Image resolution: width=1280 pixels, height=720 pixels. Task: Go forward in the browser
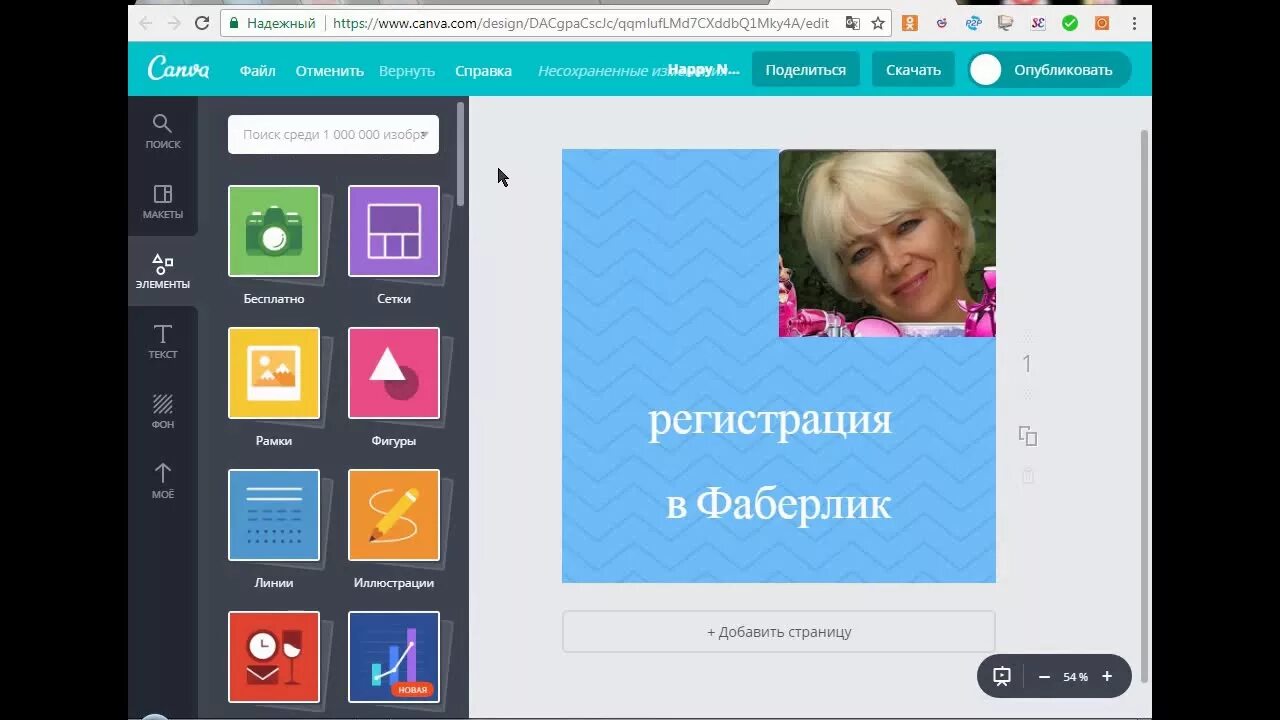click(x=174, y=22)
